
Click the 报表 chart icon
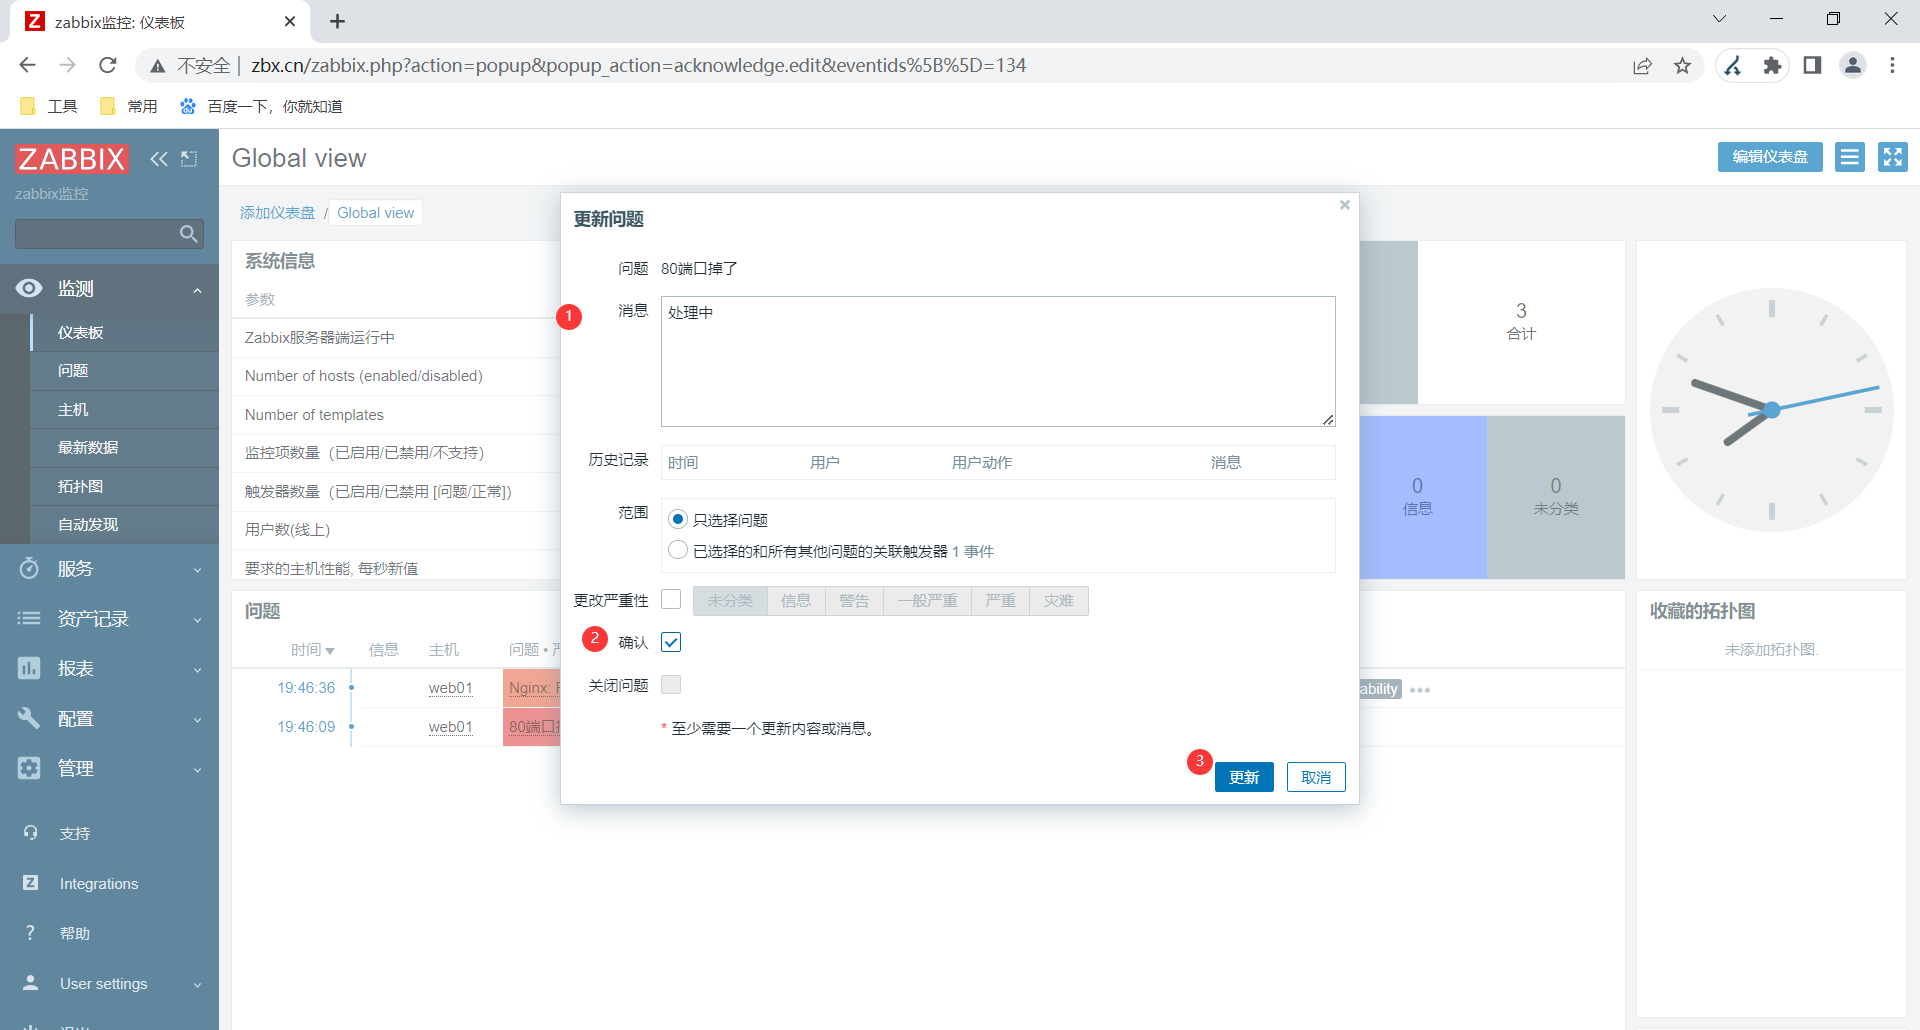tap(29, 668)
